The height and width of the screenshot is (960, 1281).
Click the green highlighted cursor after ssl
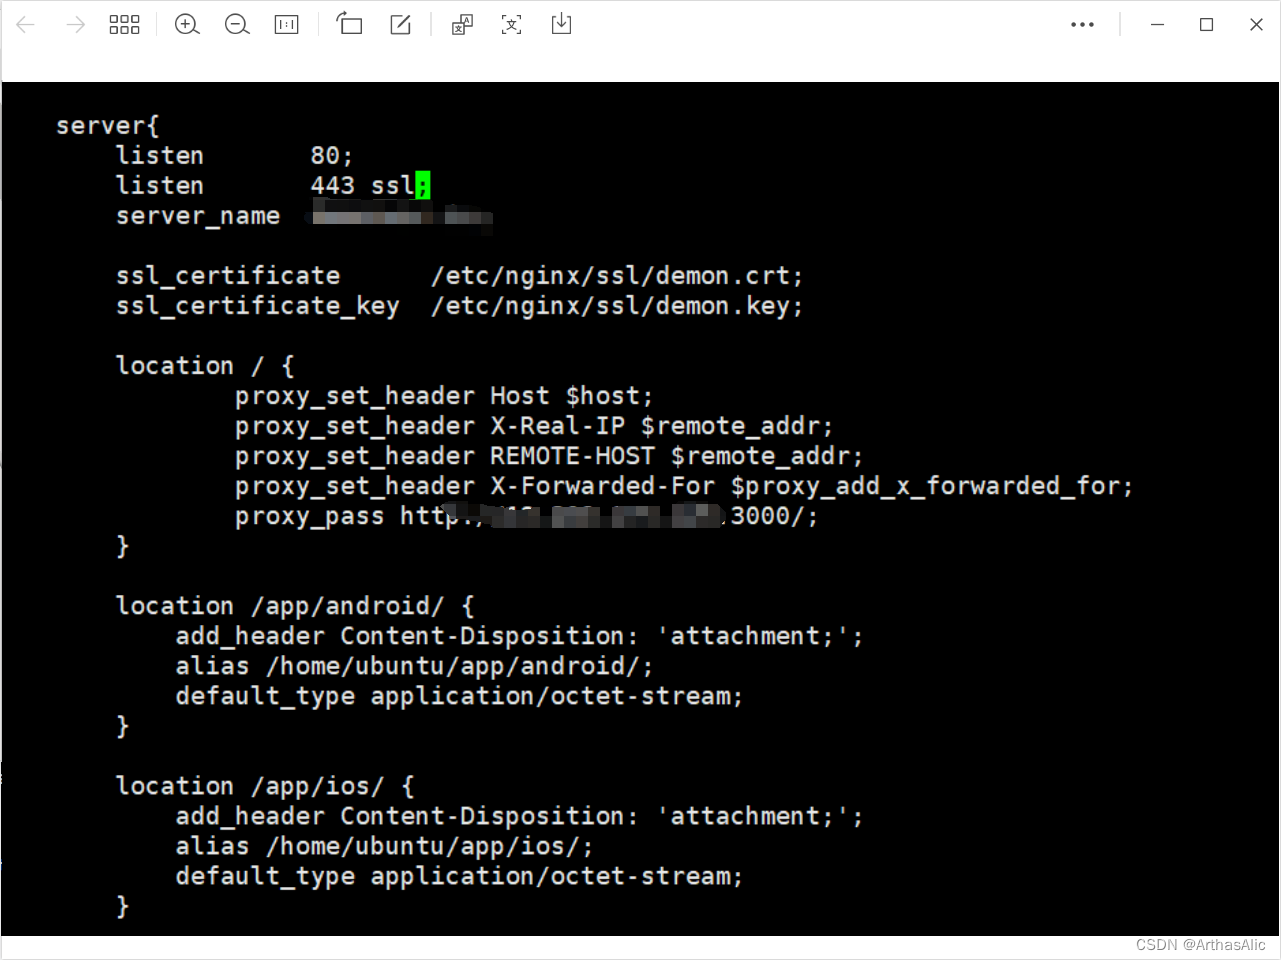(423, 186)
